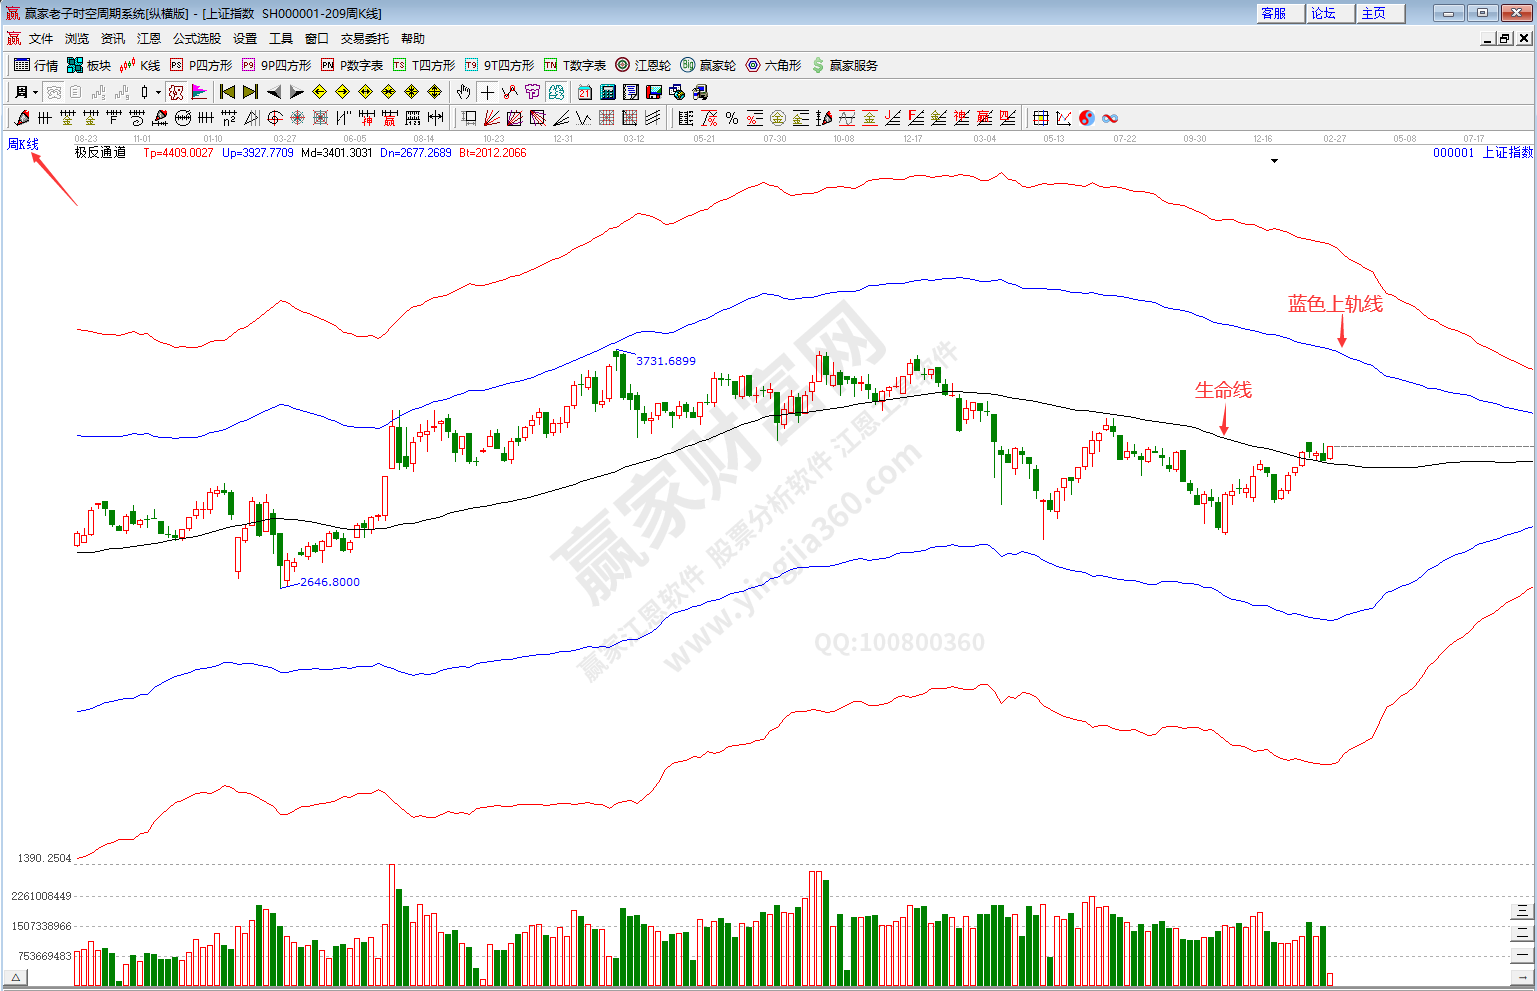This screenshot has height=991, width=1537.
Task: Open the 公式选股 menu
Action: pos(196,39)
